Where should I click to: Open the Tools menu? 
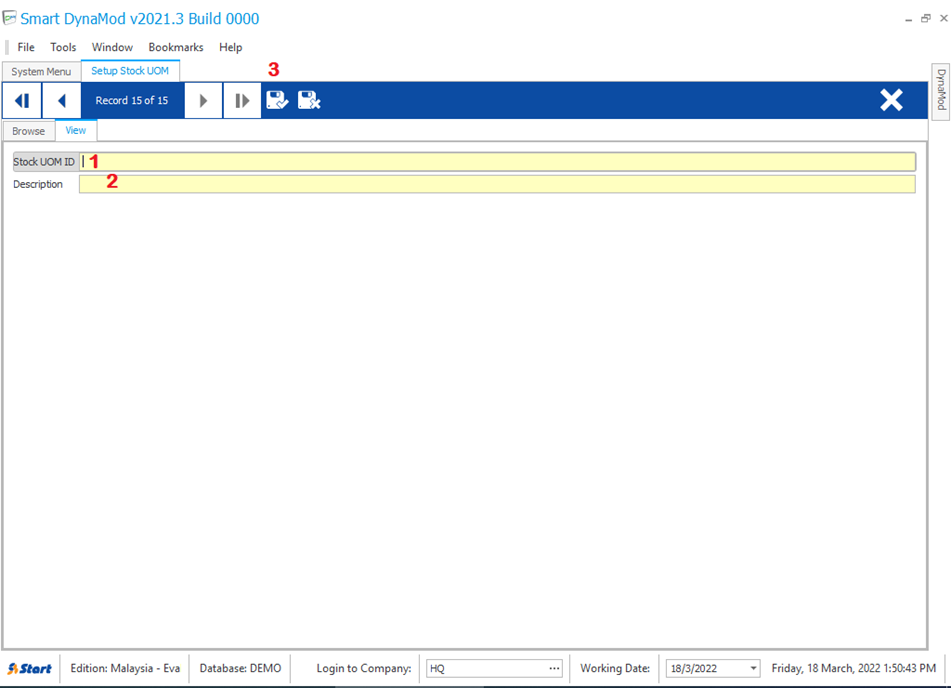click(x=63, y=47)
